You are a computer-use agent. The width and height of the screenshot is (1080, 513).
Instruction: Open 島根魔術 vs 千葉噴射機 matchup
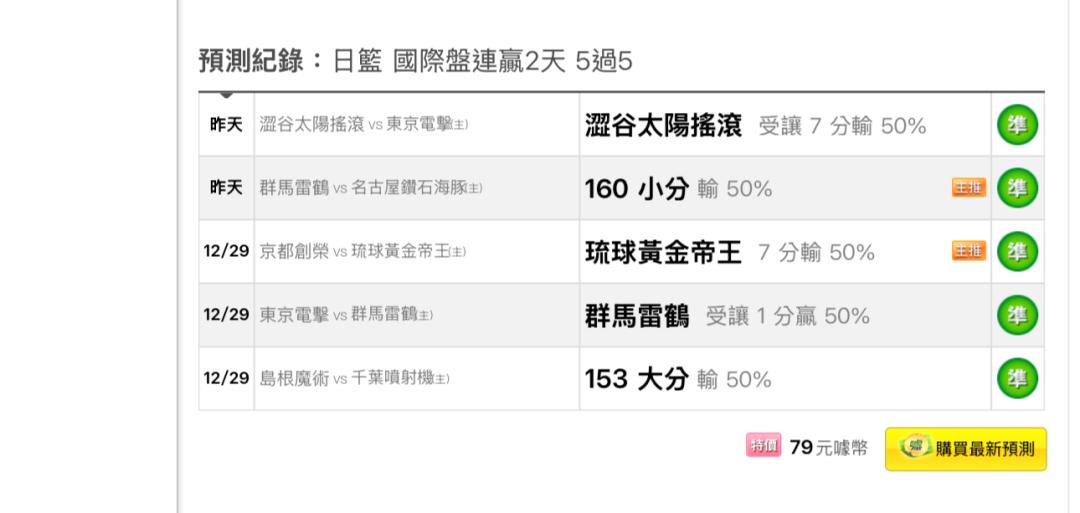(355, 379)
